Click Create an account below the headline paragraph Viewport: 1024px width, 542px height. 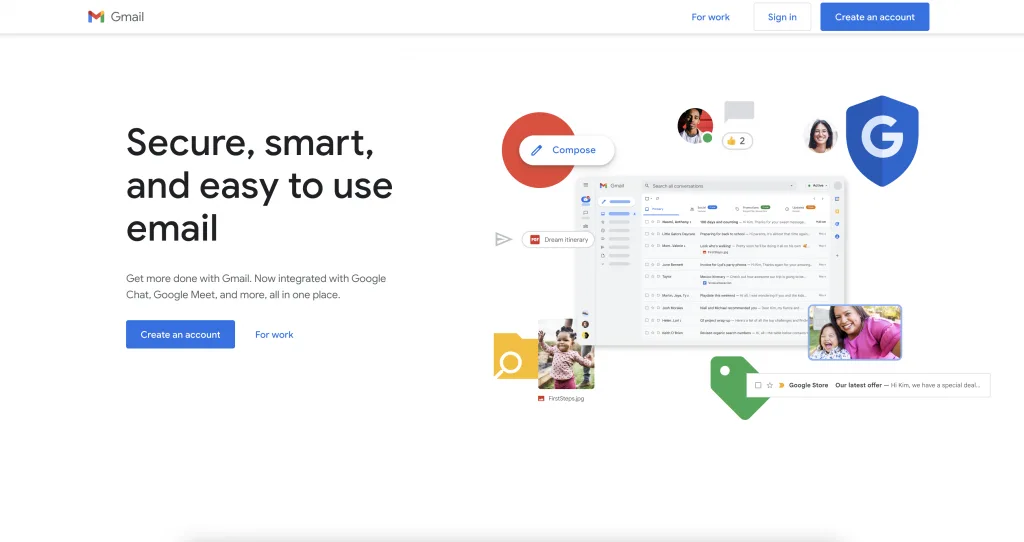pos(180,334)
